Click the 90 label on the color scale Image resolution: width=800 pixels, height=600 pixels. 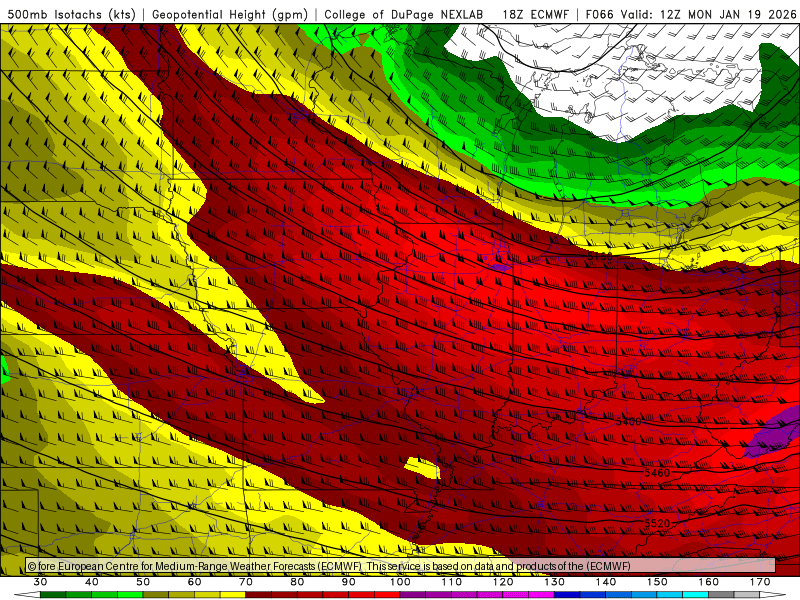349,582
